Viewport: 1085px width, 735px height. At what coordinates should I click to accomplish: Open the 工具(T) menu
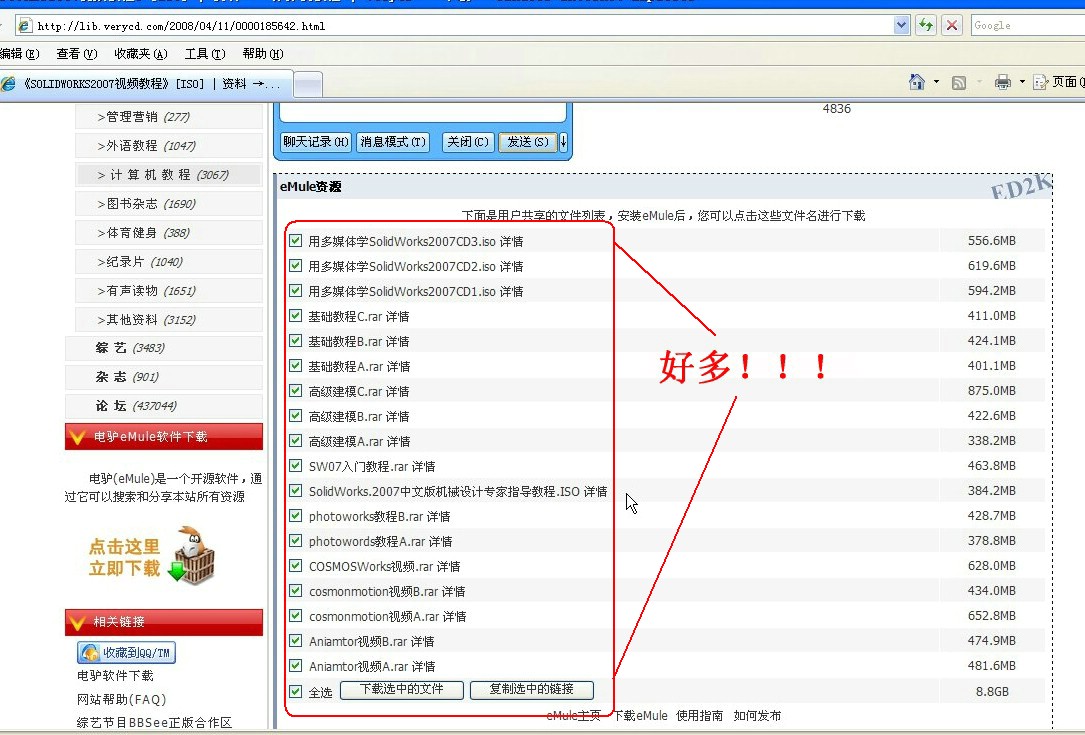coord(205,54)
